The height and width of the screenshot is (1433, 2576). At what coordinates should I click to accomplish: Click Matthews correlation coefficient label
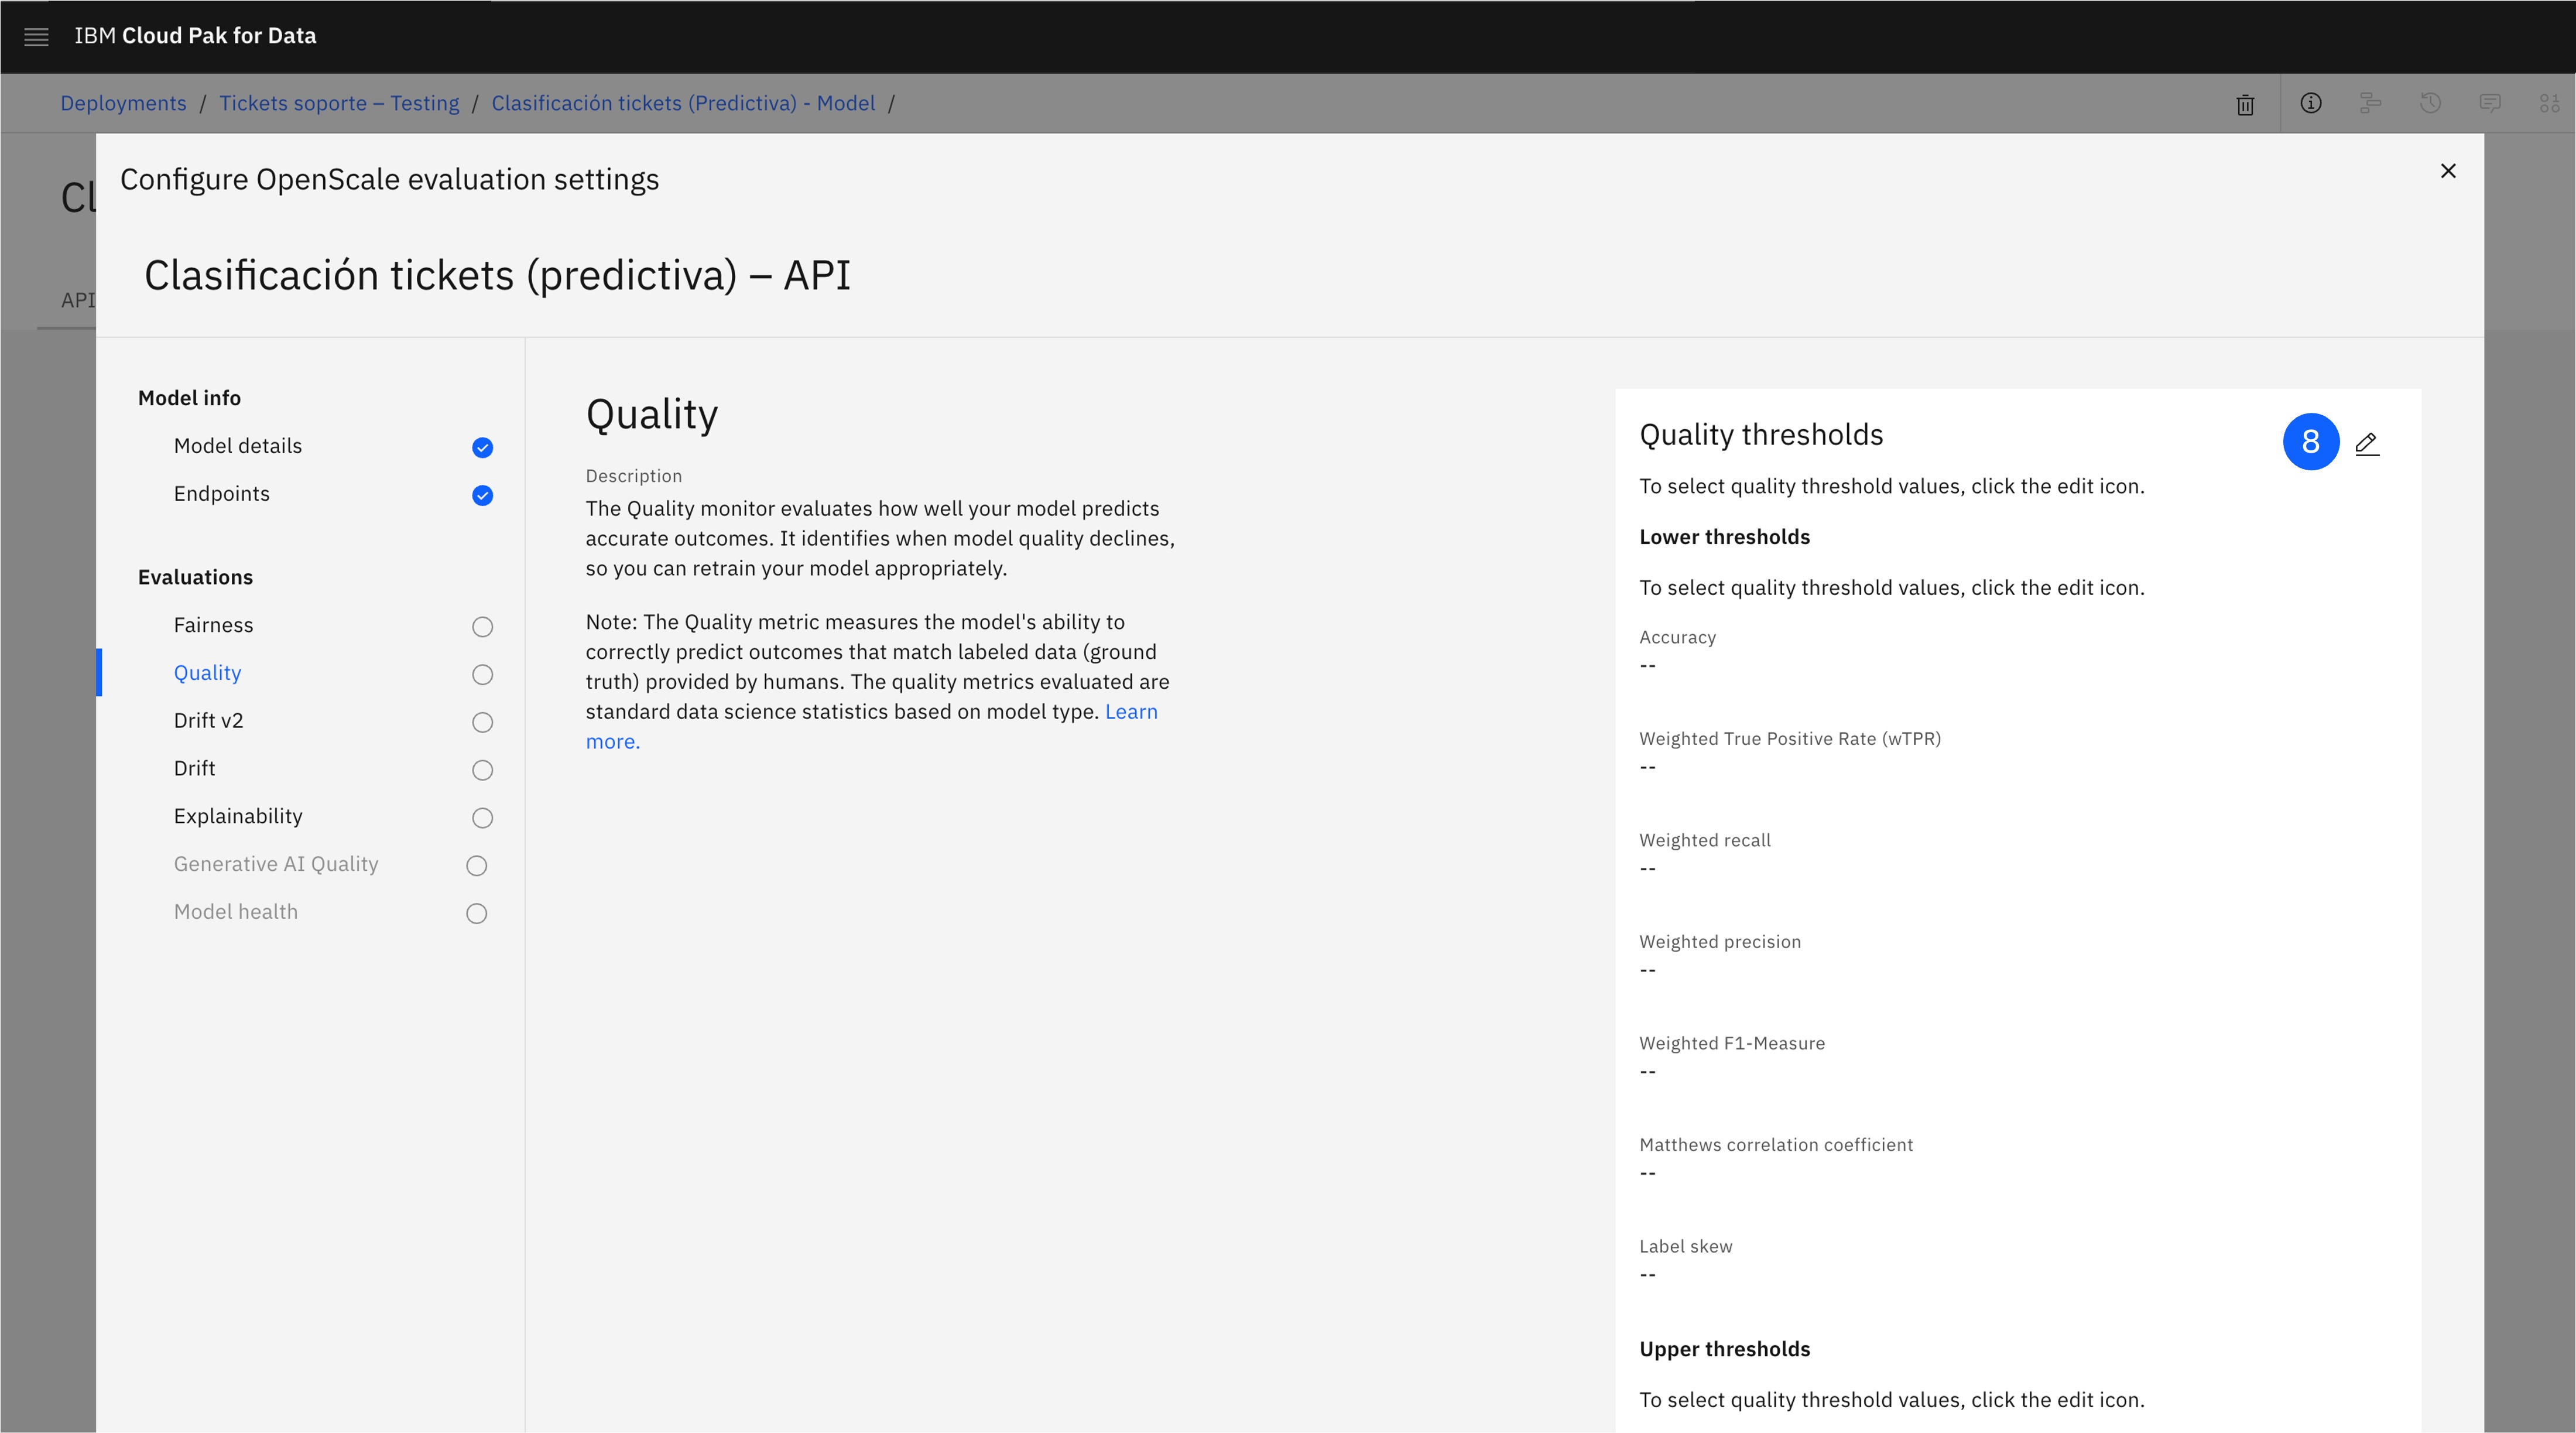pyautogui.click(x=1776, y=1145)
